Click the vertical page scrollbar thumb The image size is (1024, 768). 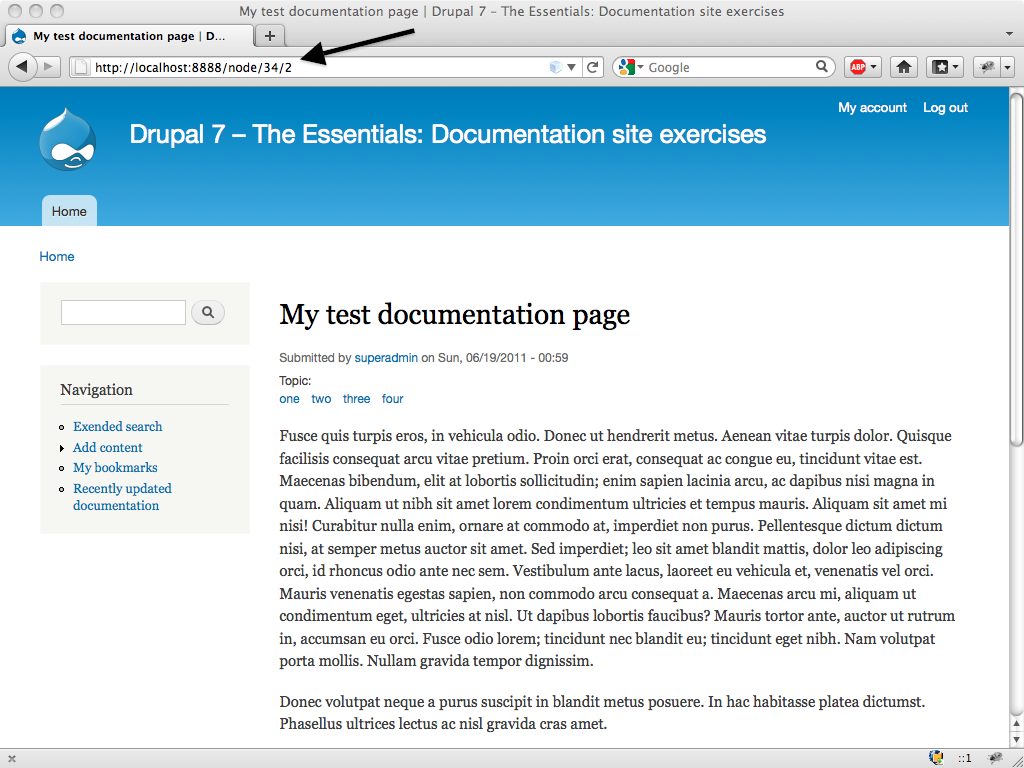coord(1016,270)
